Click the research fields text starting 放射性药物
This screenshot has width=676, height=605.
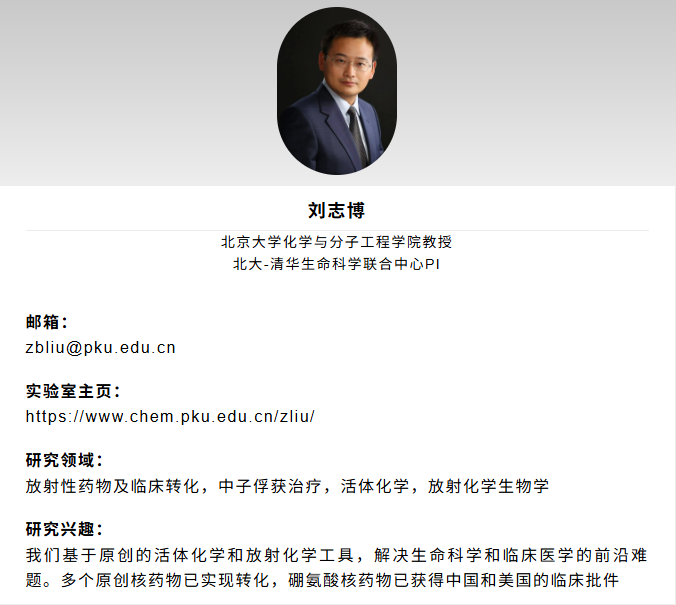(287, 486)
